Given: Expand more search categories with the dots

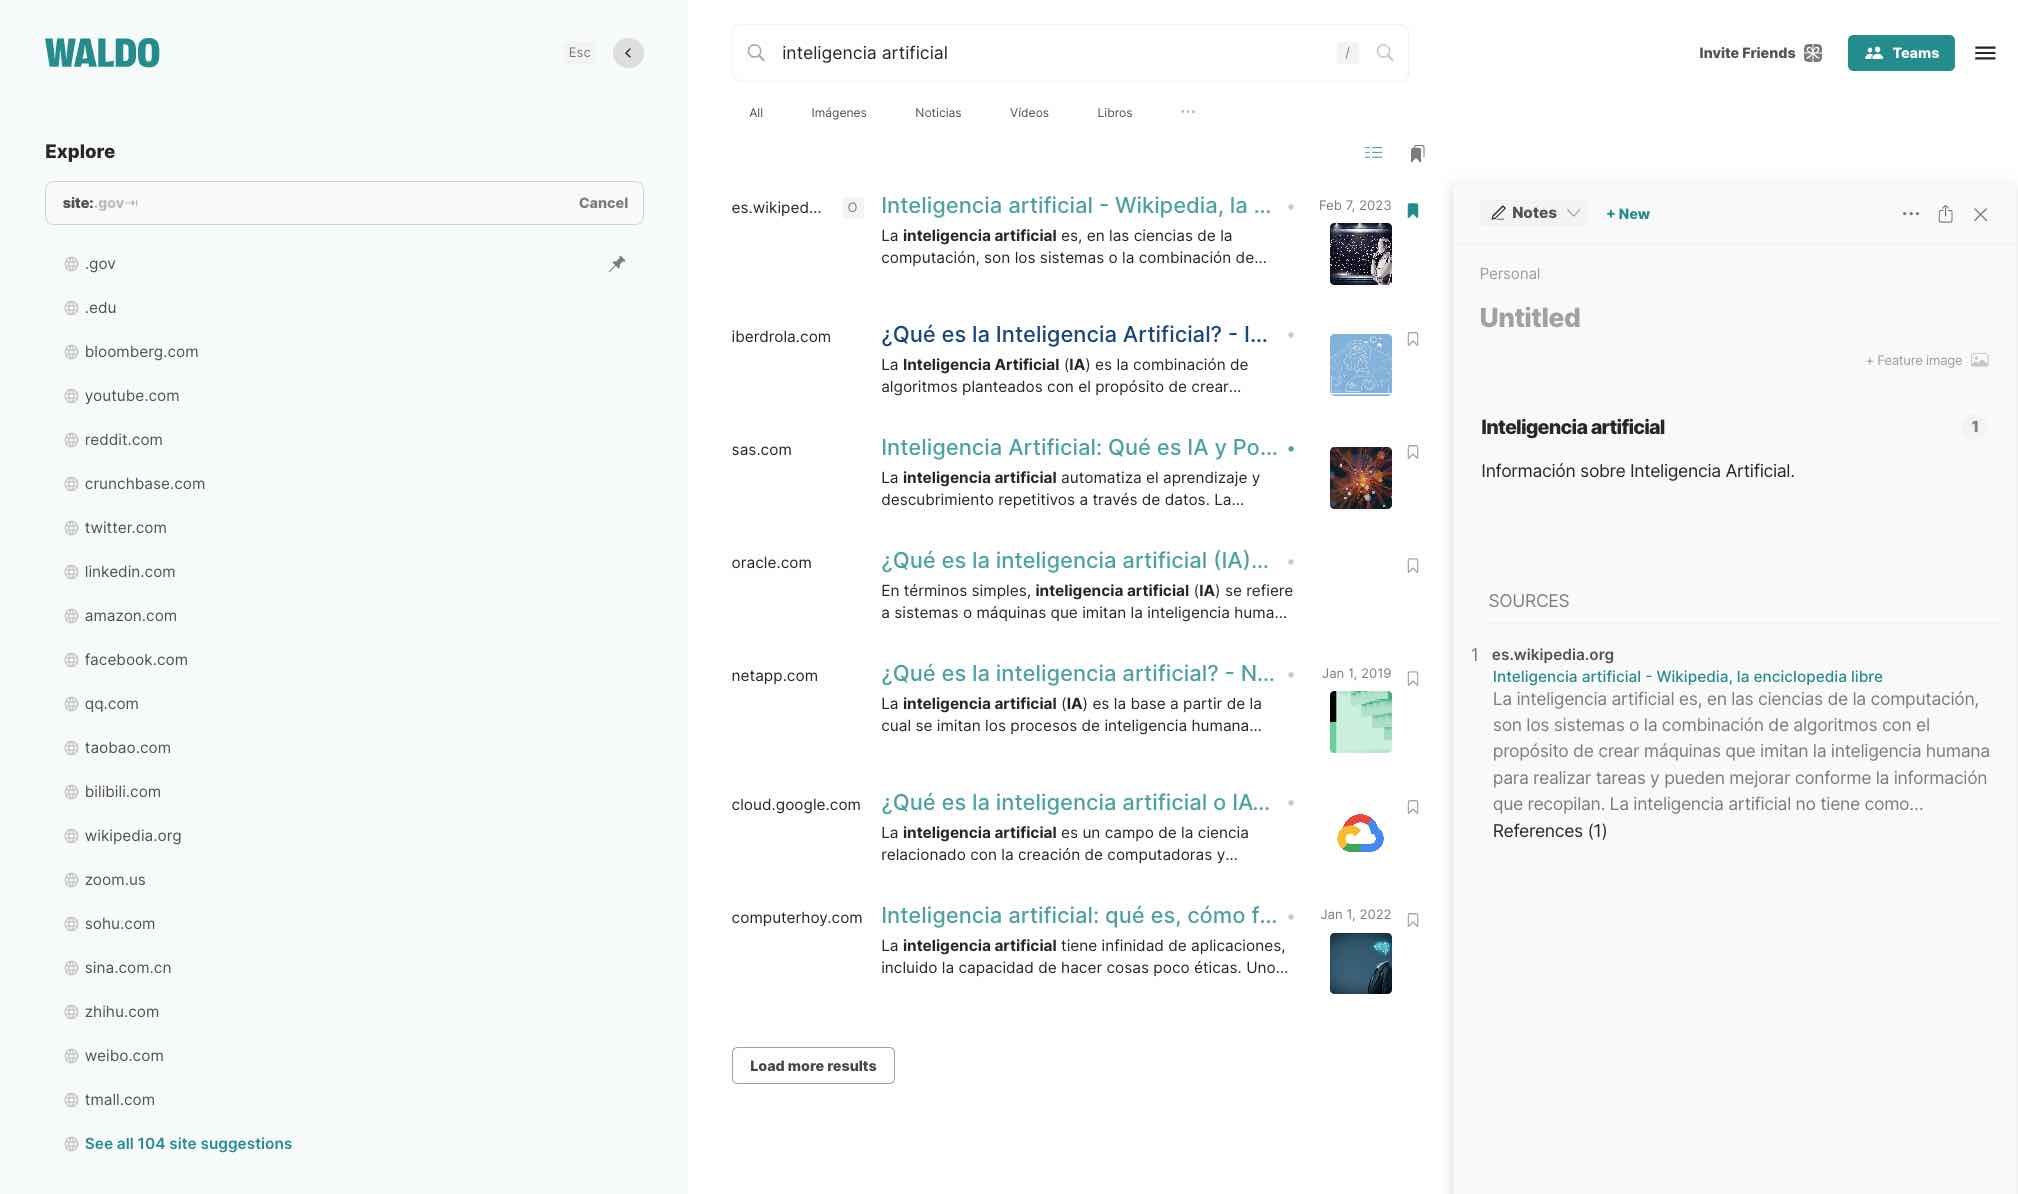Looking at the screenshot, I should coord(1187,112).
